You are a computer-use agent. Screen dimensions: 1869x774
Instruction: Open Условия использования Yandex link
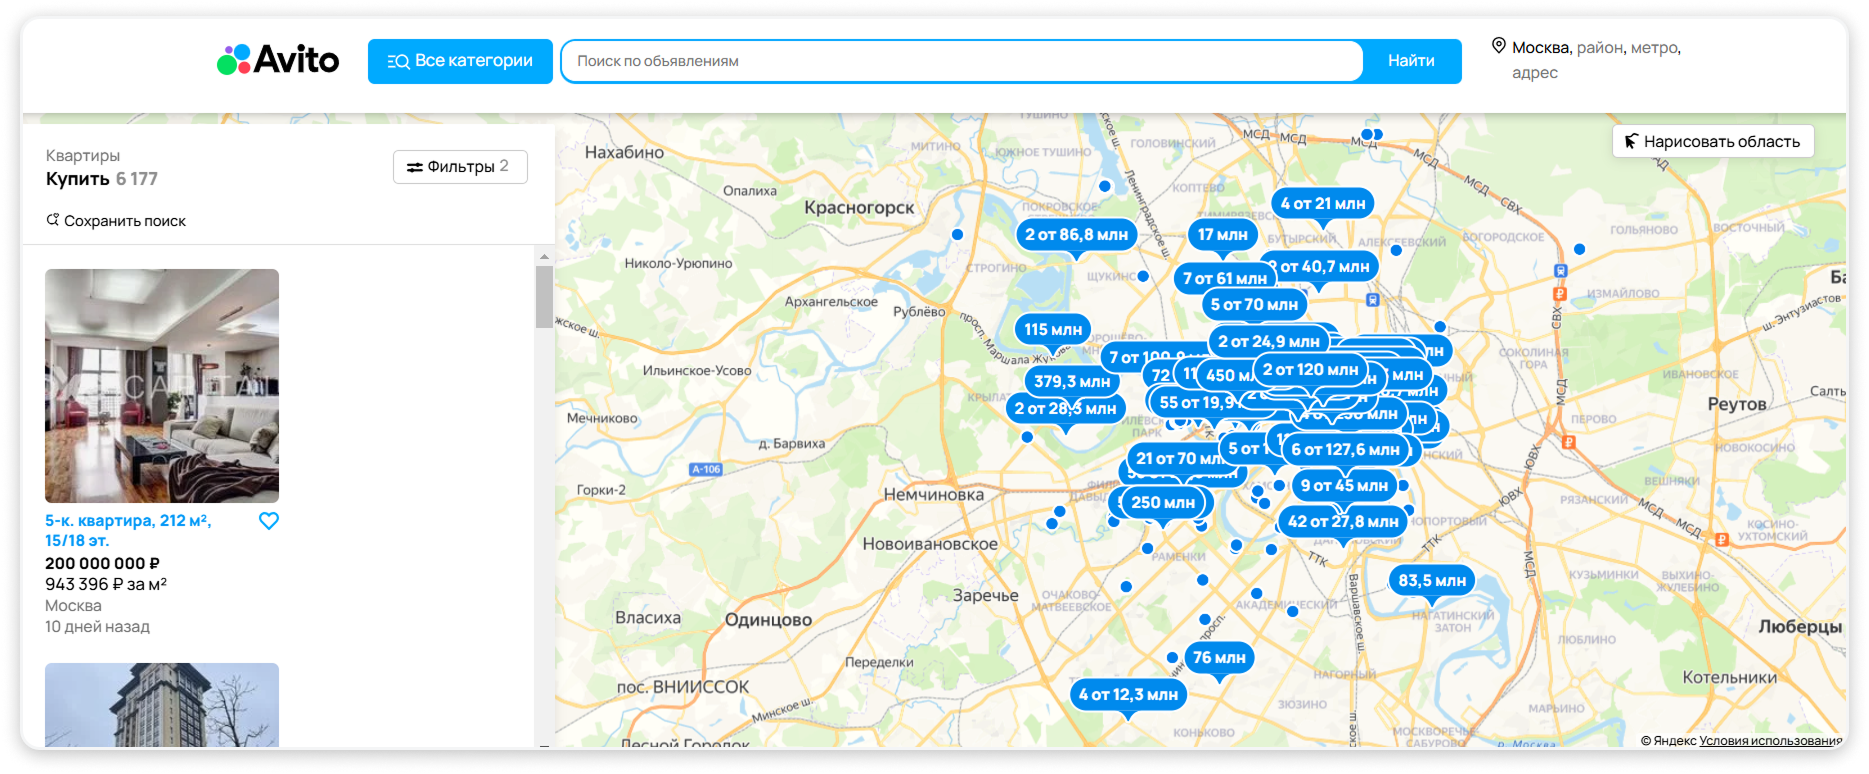1769,741
